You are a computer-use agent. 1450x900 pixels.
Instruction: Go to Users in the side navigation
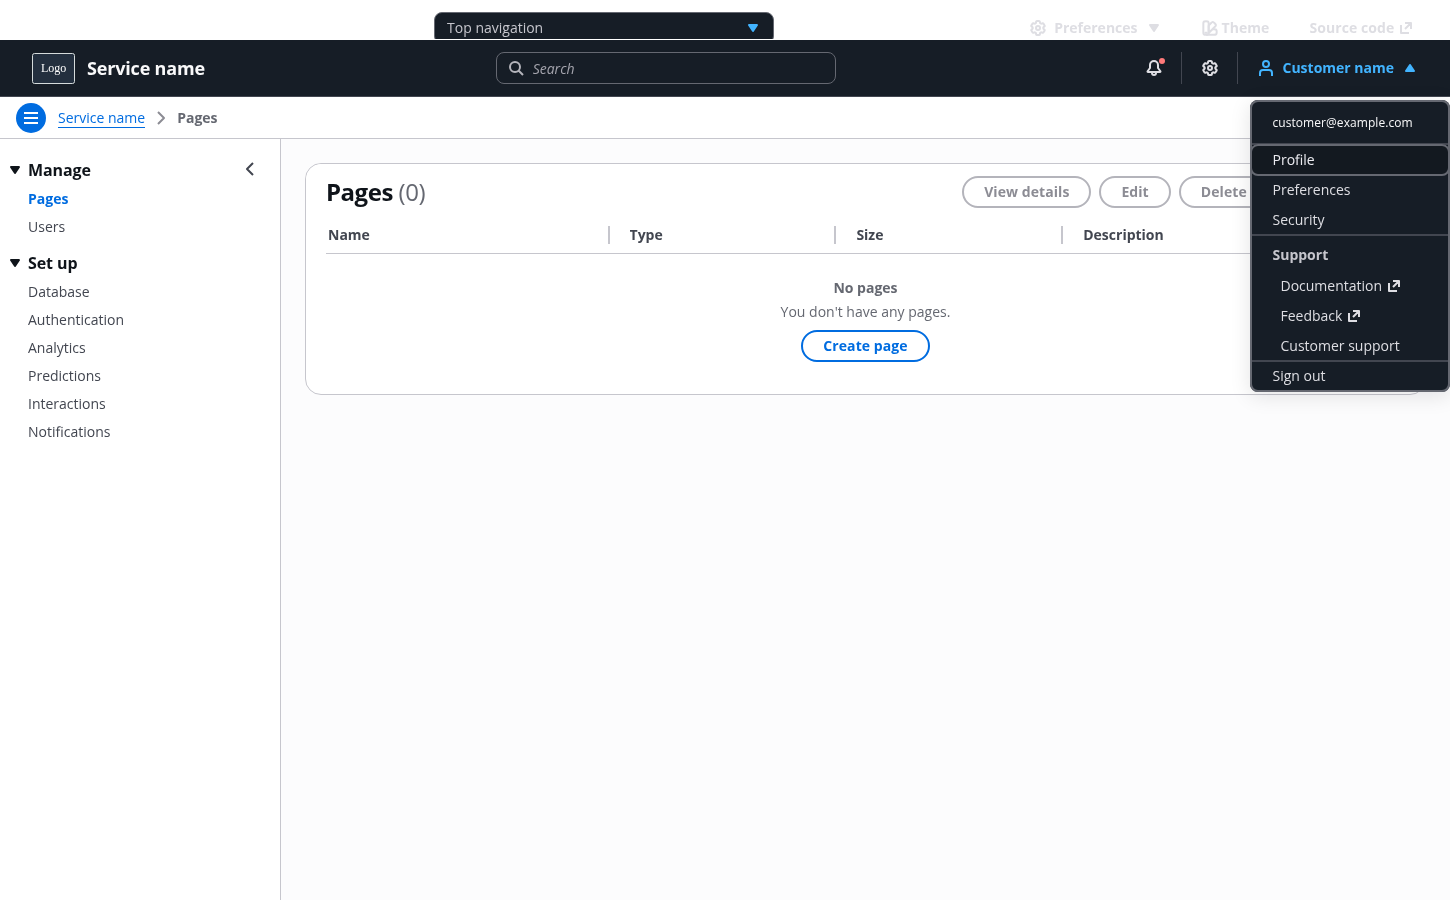point(46,227)
